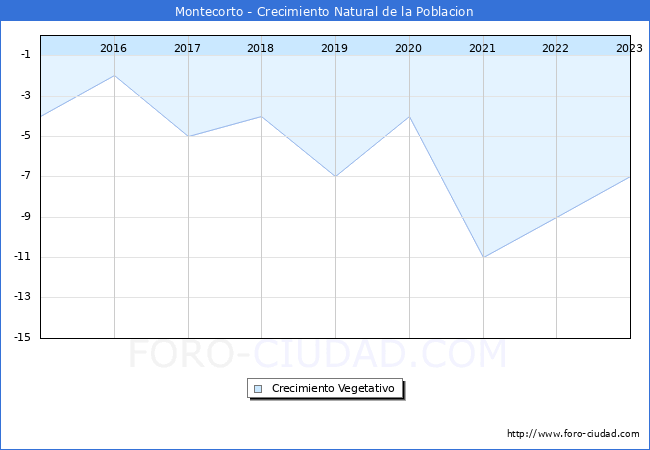Click the -7 y-axis value
Viewport: 650px width, 450px height.
click(x=26, y=176)
